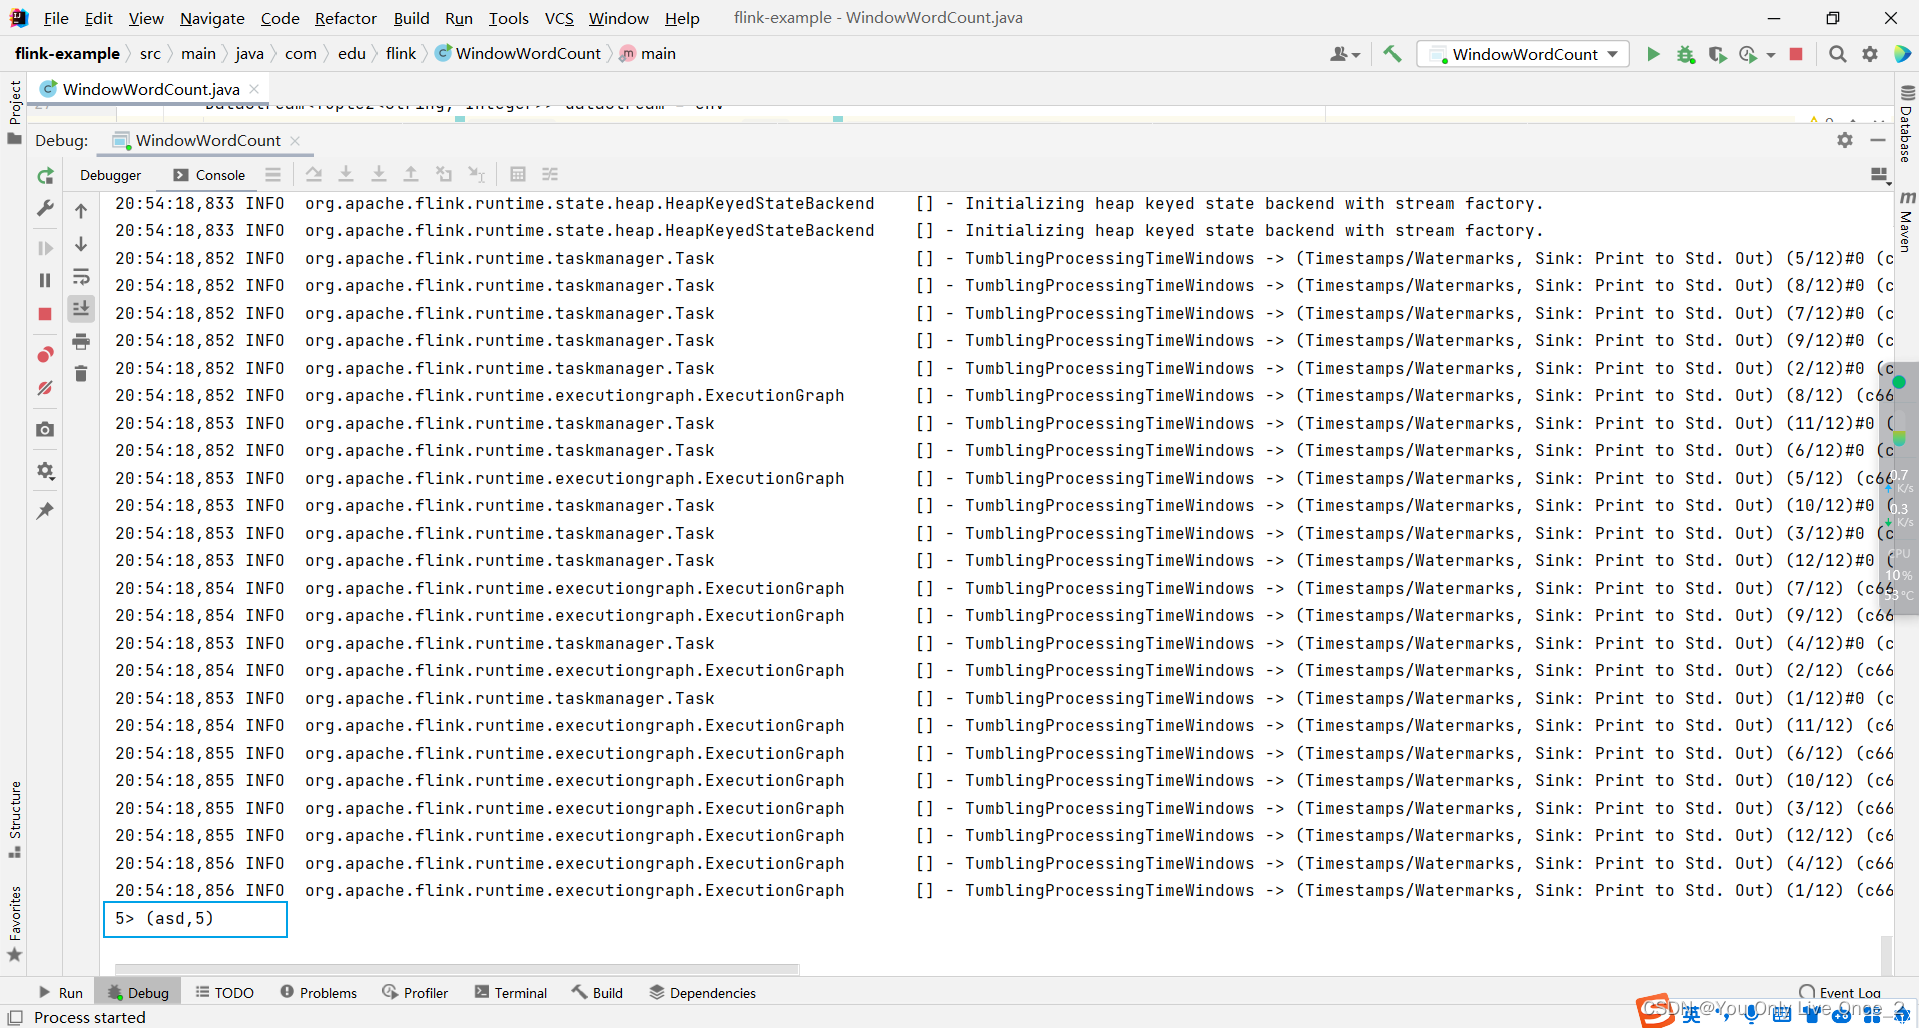Click flink-example breadcrumb
Viewport: 1919px width, 1028px height.
[x=67, y=53]
